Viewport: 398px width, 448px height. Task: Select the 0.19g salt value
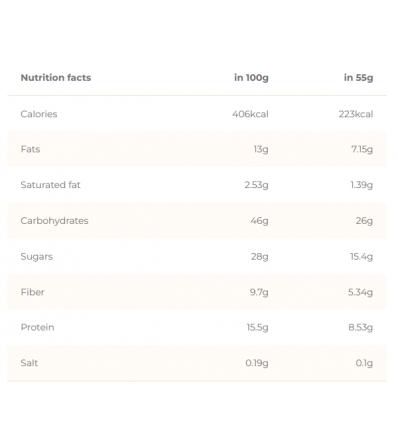coord(257,363)
